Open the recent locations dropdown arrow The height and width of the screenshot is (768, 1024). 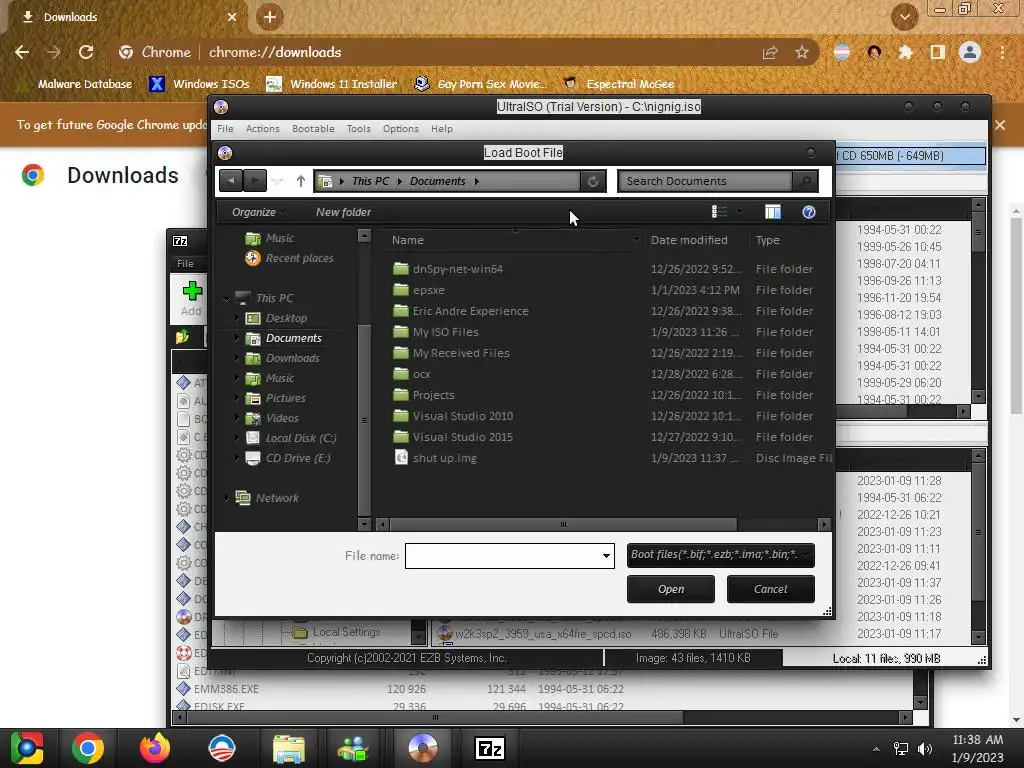278,181
